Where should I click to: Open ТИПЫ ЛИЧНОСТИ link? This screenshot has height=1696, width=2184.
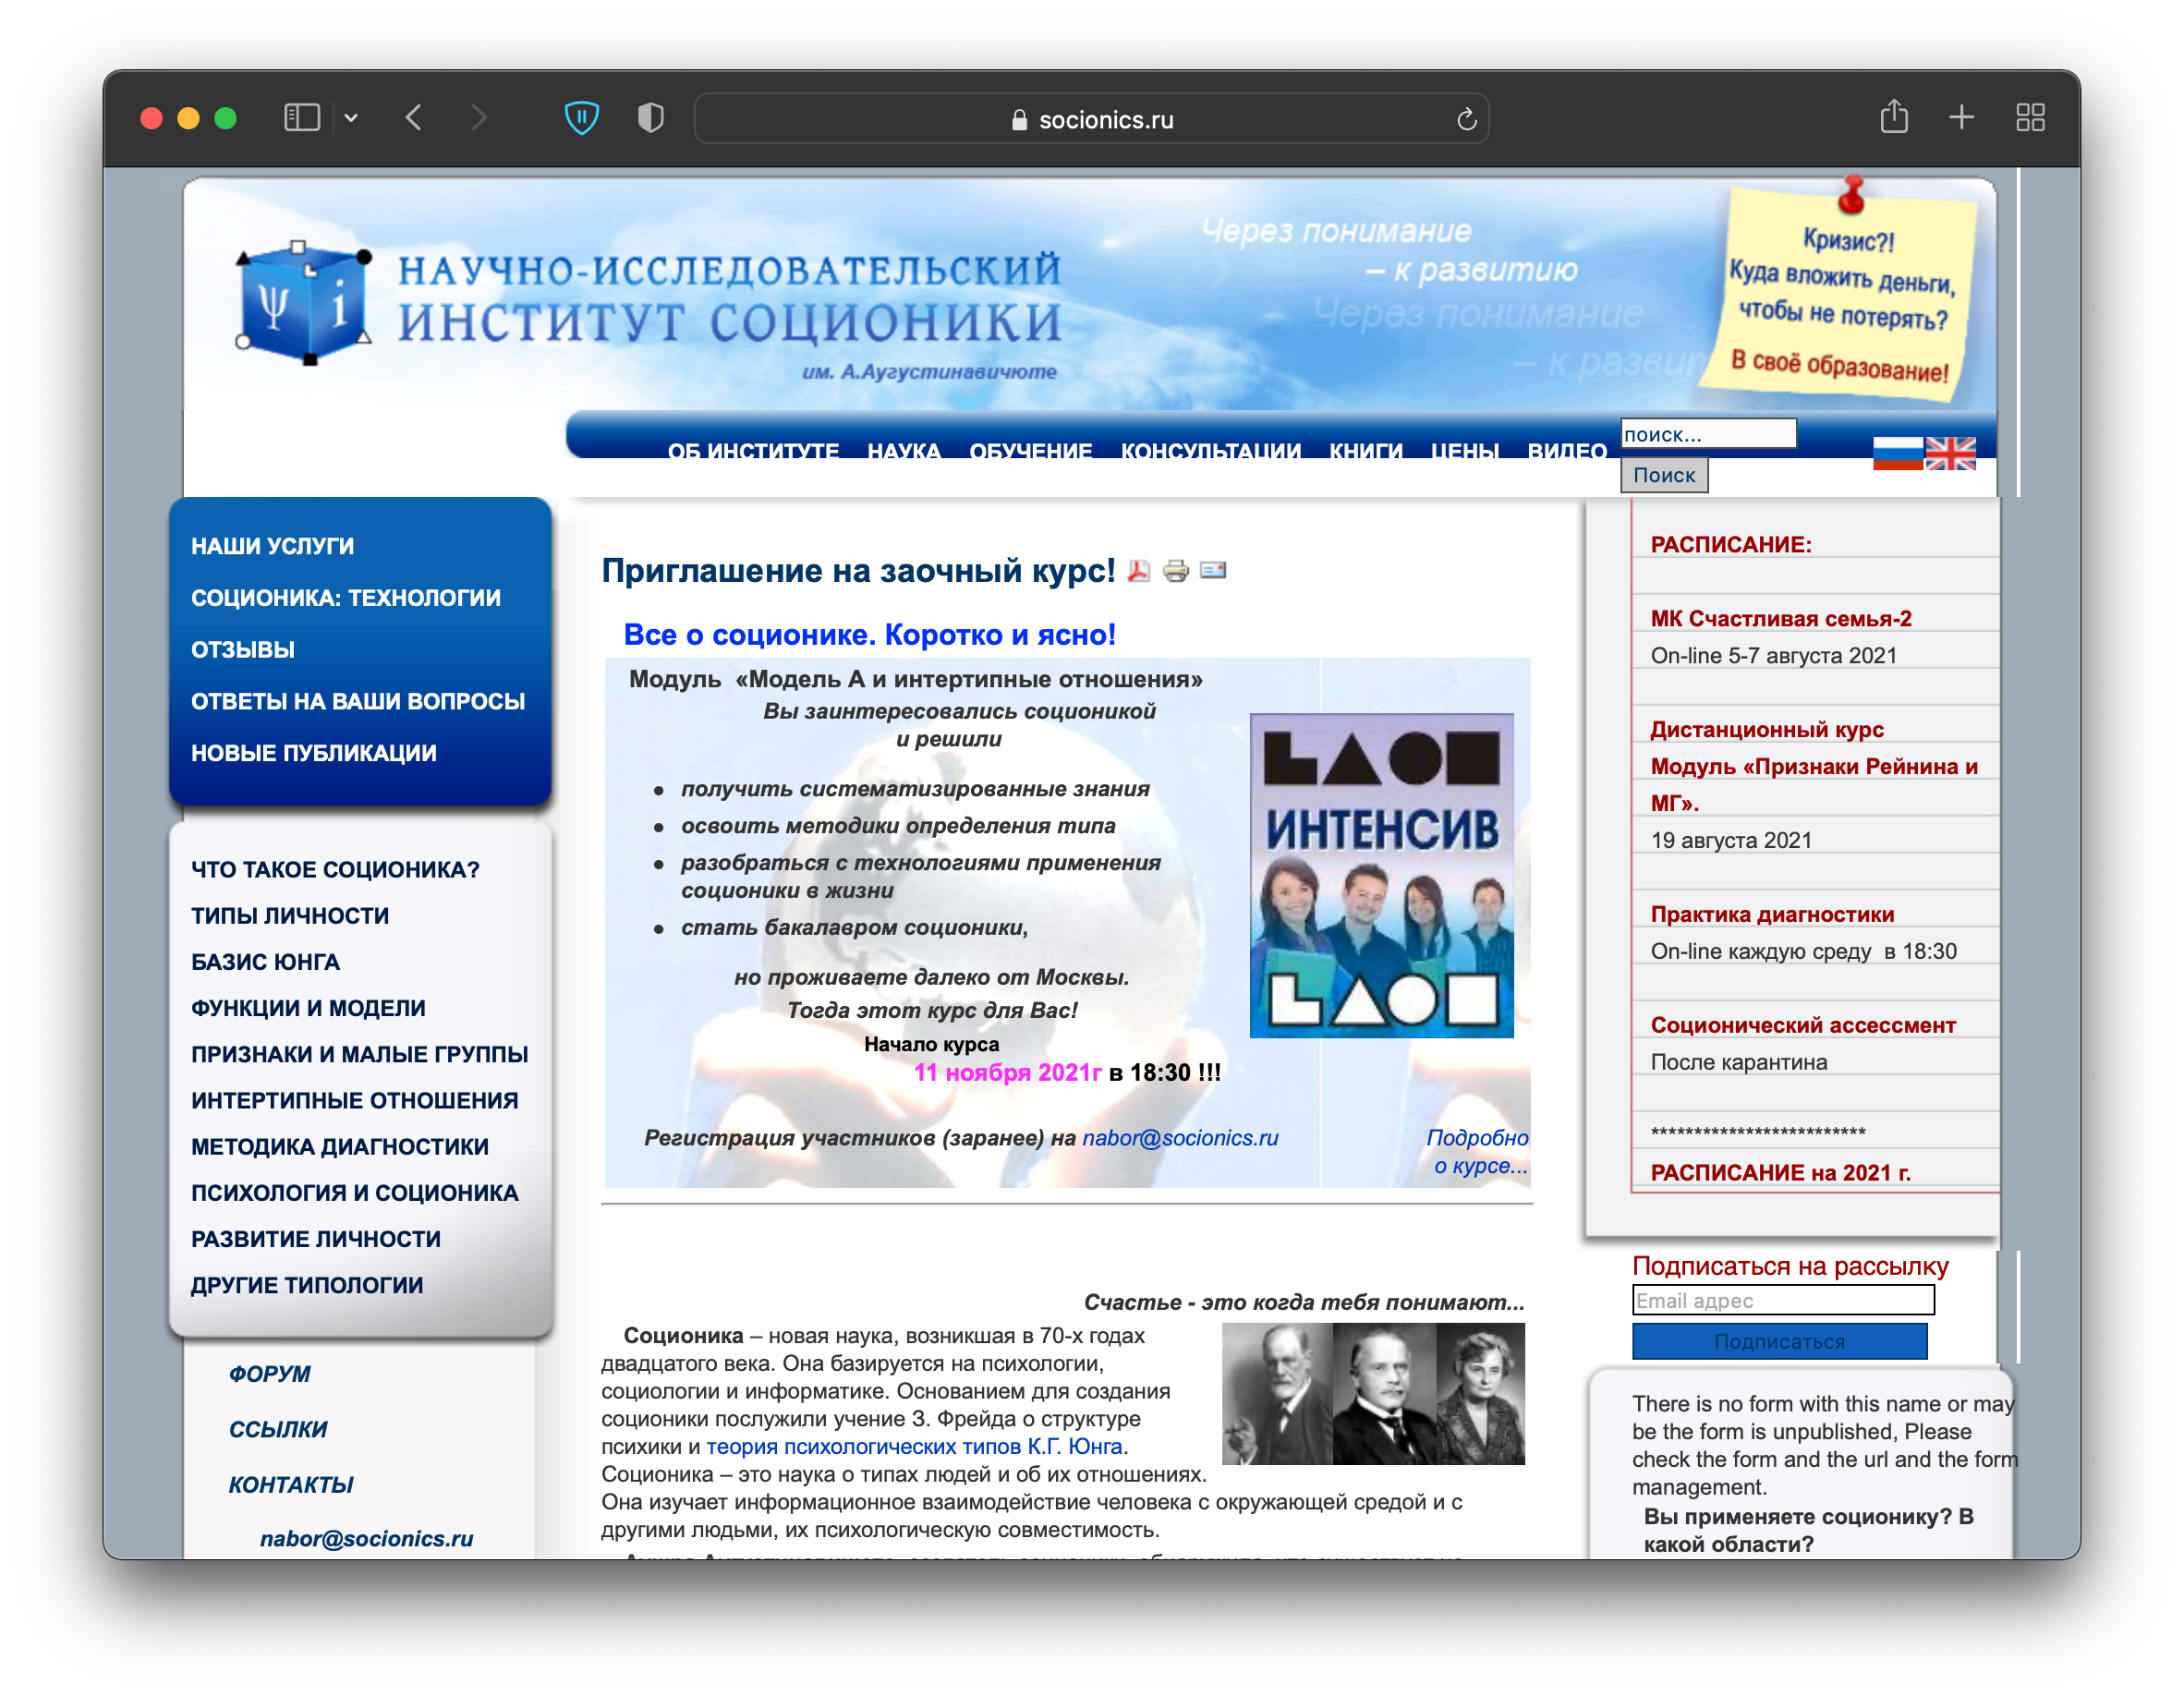pos(290,915)
